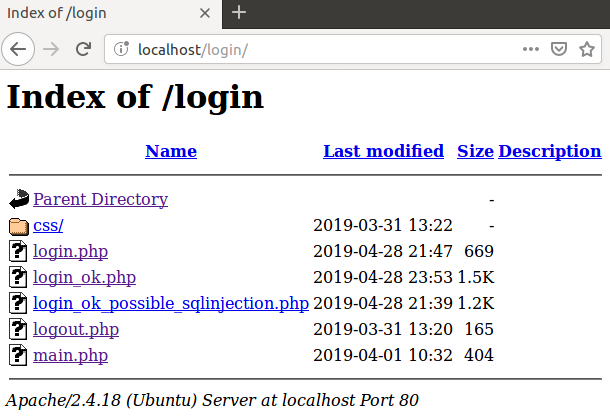
Task: Click the date 2019-04-01 10:32
Action: point(383,356)
